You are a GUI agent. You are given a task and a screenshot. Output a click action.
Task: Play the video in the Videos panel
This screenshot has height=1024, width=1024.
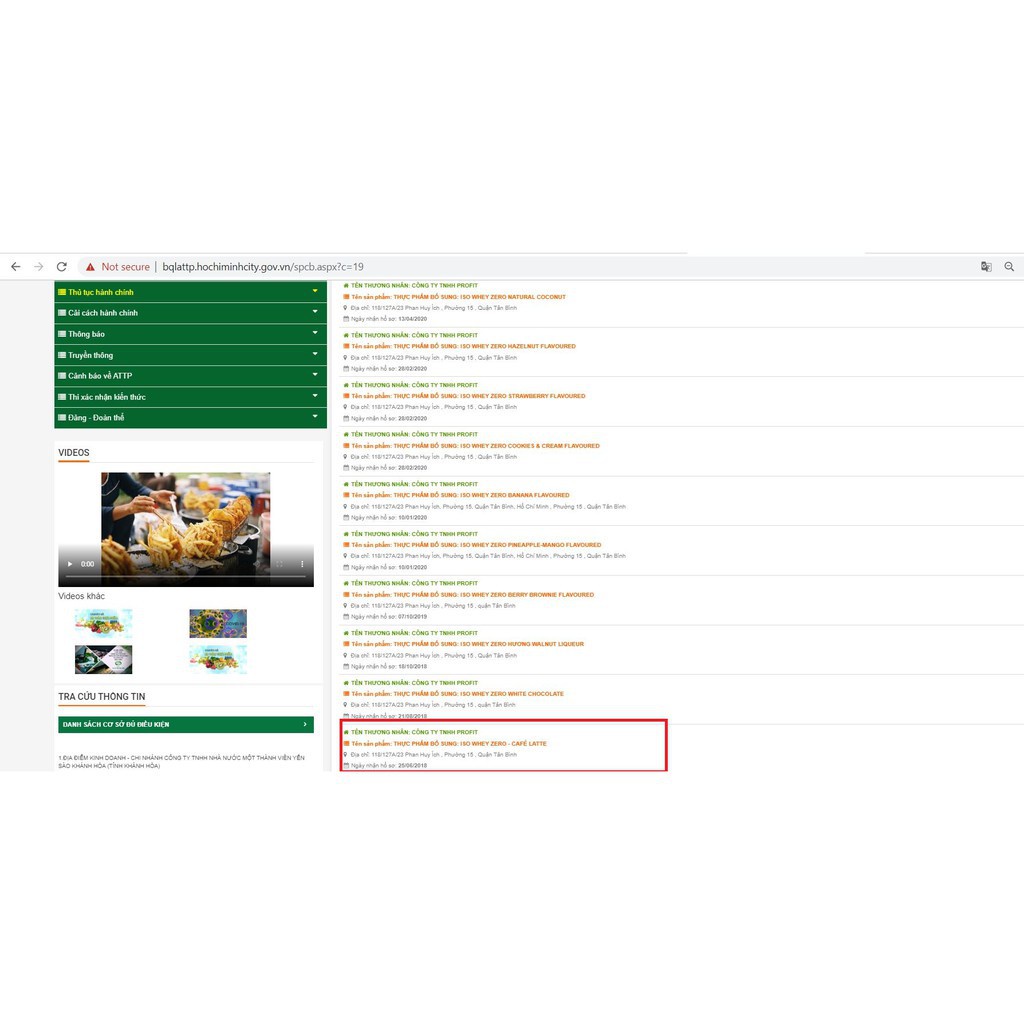(x=70, y=564)
